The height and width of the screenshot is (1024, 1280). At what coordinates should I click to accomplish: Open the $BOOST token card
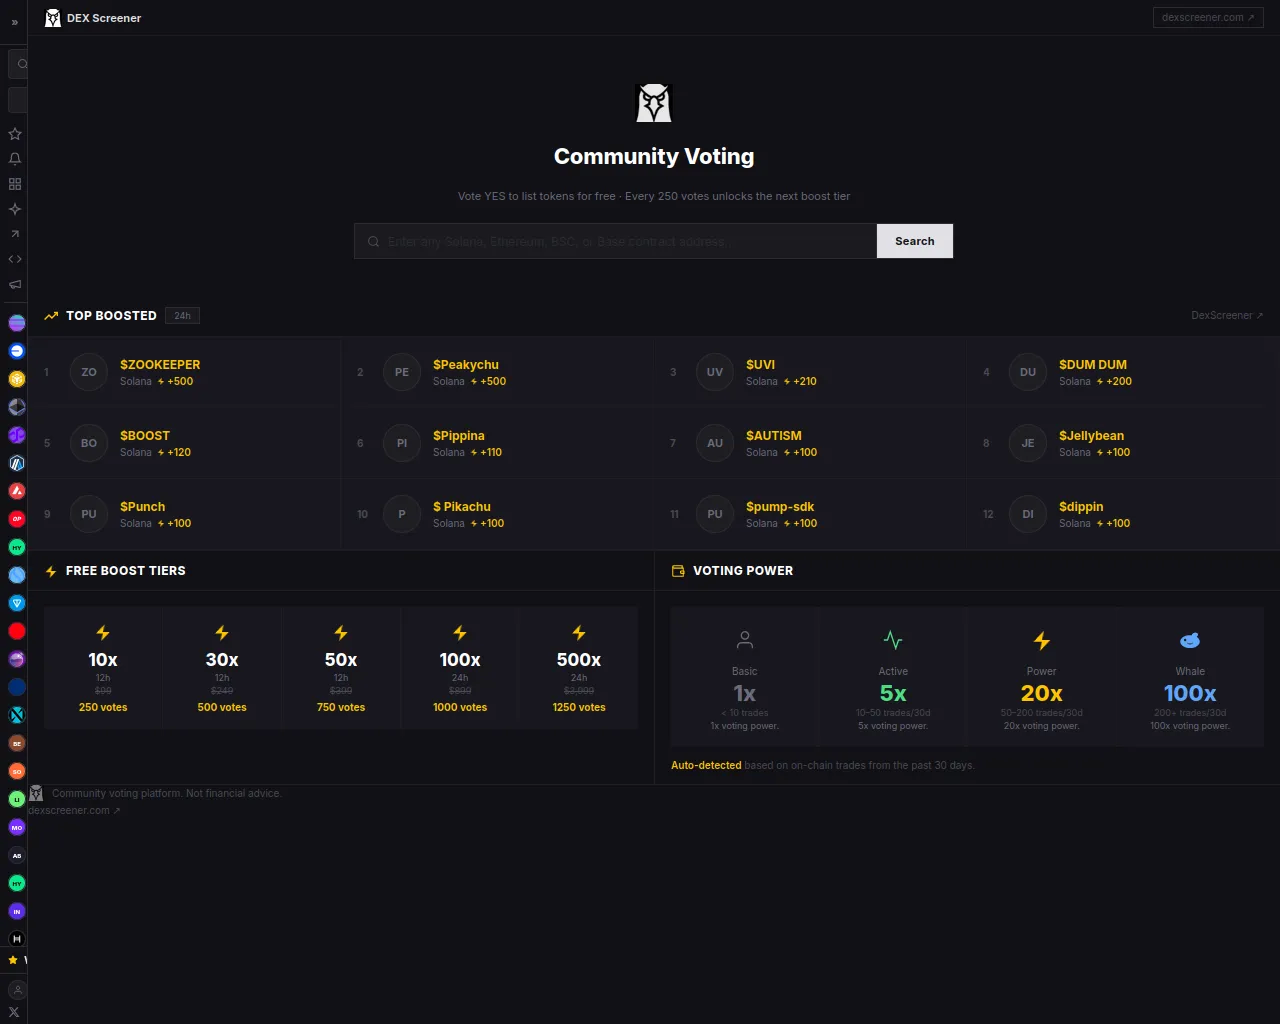(x=184, y=443)
